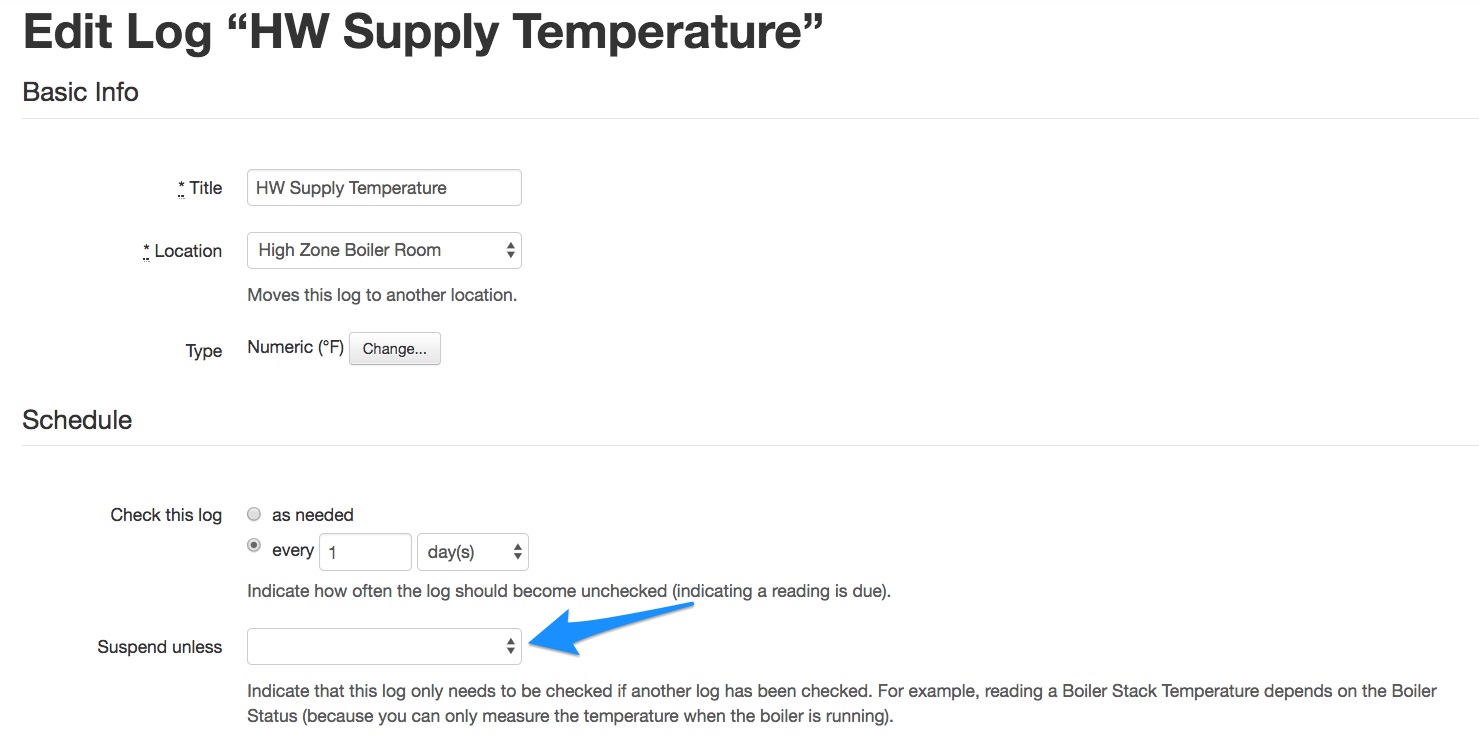Select the "every" interval radio button
The height and width of the screenshot is (740, 1479).
254,546
